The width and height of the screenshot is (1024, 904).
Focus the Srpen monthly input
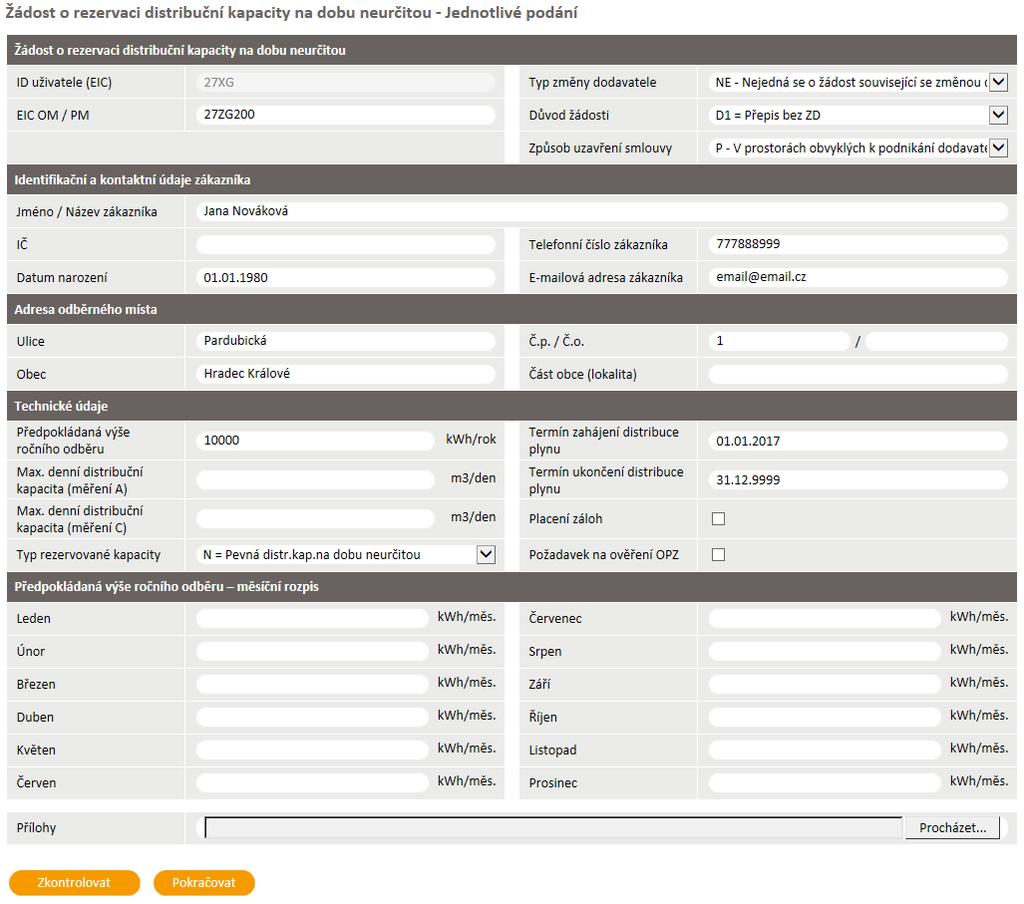pyautogui.click(x=825, y=651)
